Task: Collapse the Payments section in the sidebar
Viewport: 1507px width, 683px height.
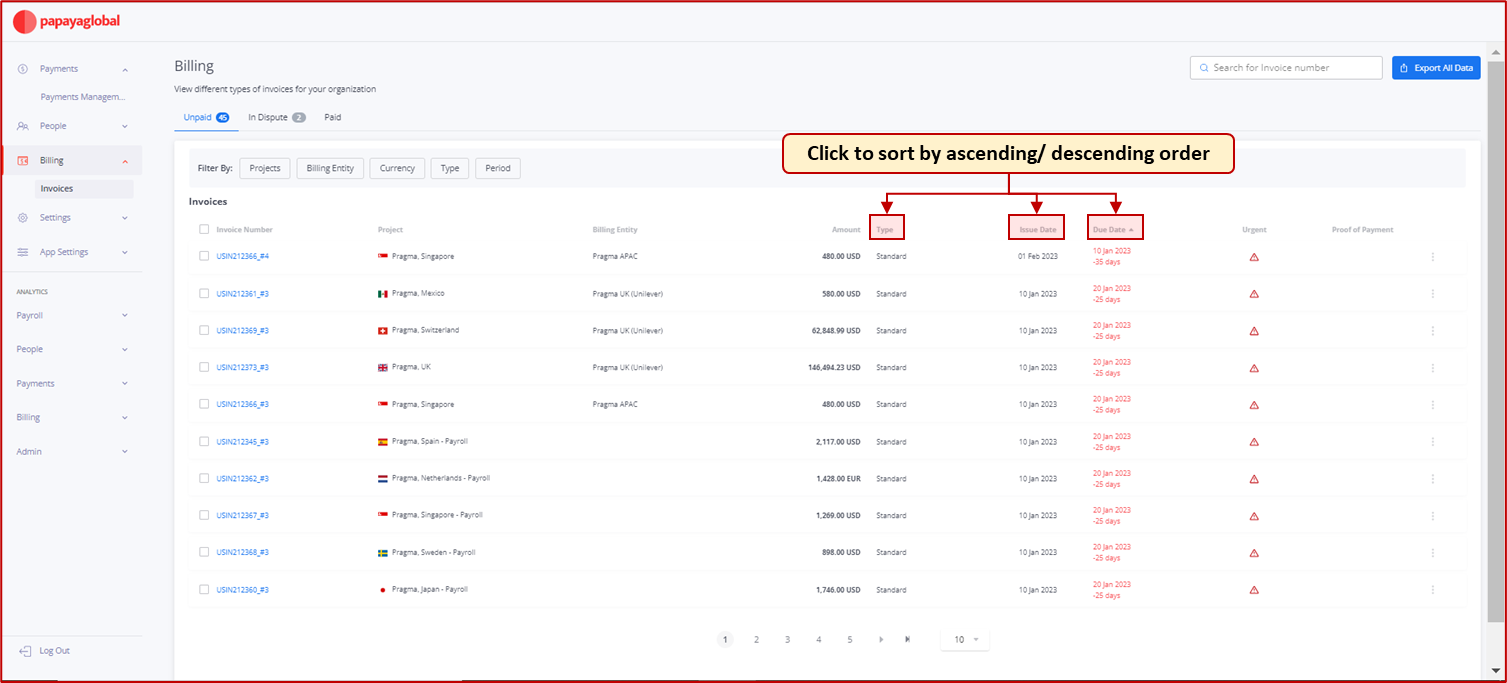Action: point(127,68)
